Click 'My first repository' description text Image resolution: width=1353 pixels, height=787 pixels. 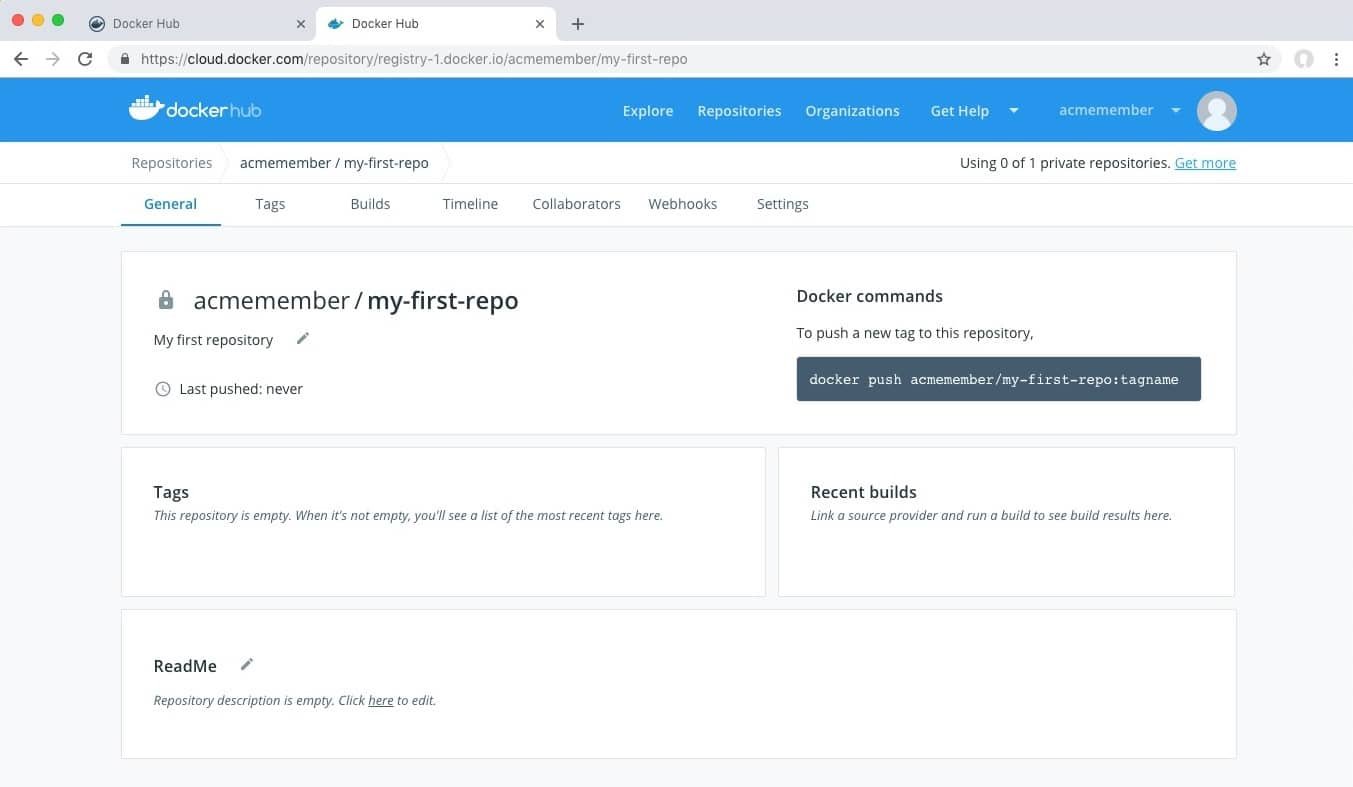(213, 340)
